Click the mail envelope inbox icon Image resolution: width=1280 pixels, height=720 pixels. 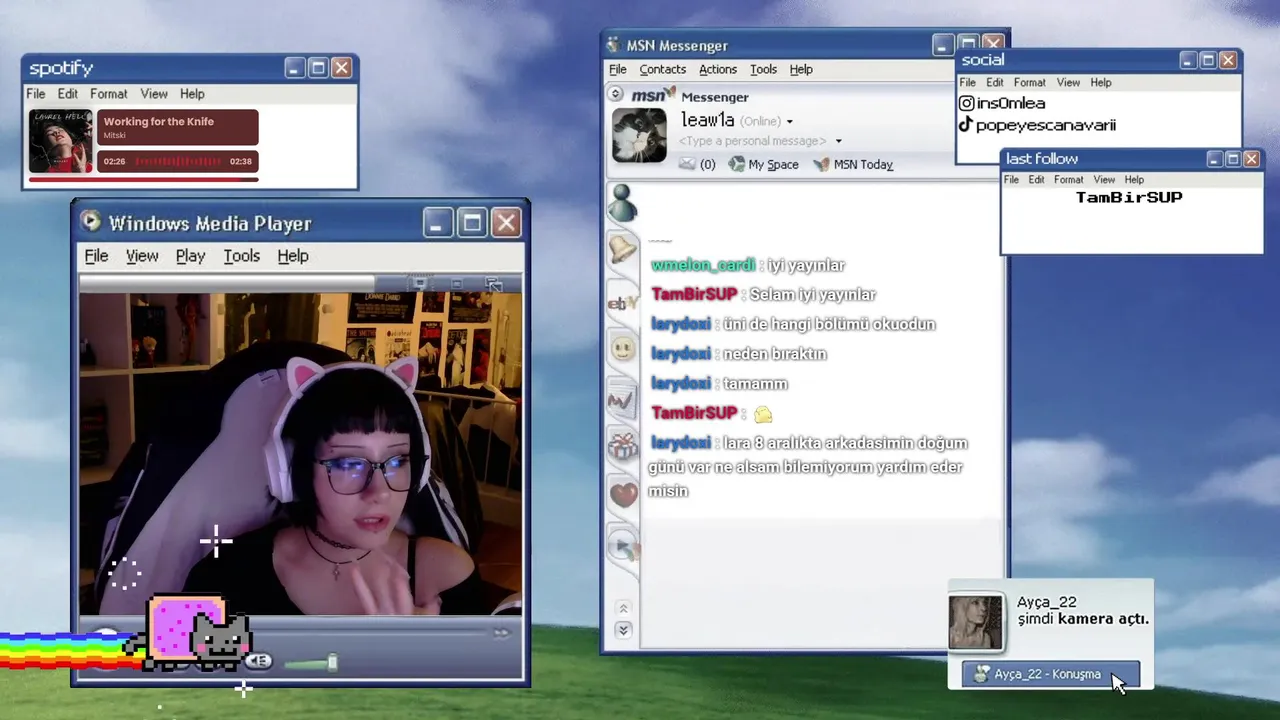tap(687, 164)
